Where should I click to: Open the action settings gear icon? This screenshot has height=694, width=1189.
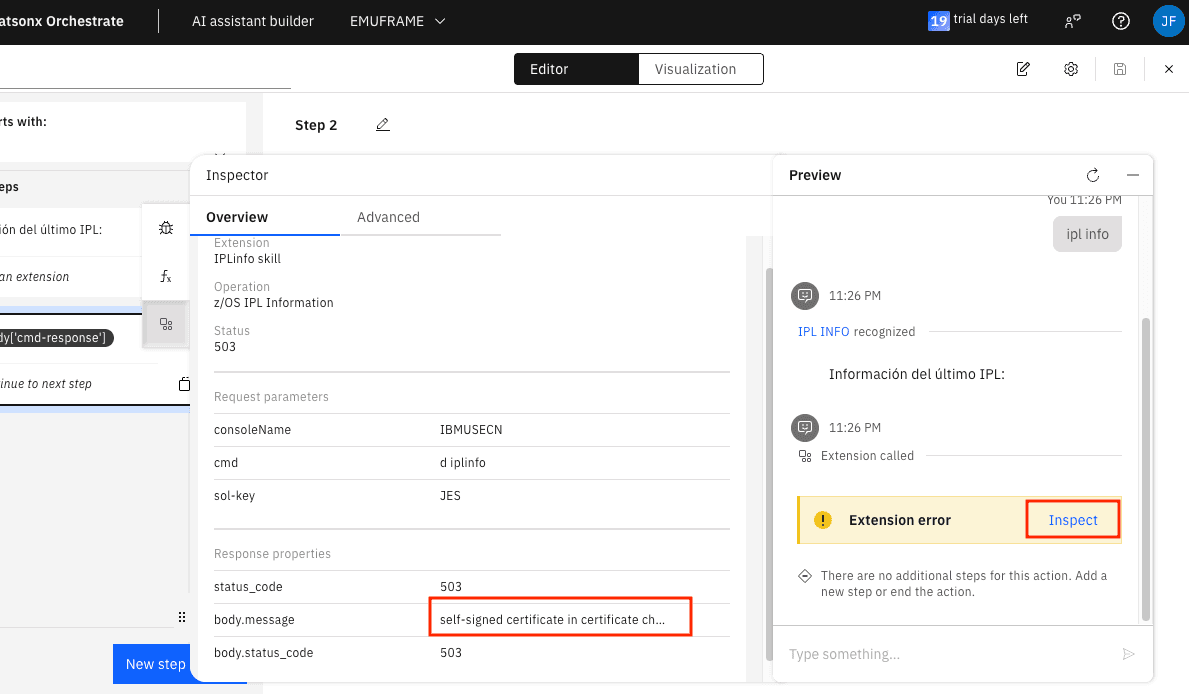[1071, 69]
